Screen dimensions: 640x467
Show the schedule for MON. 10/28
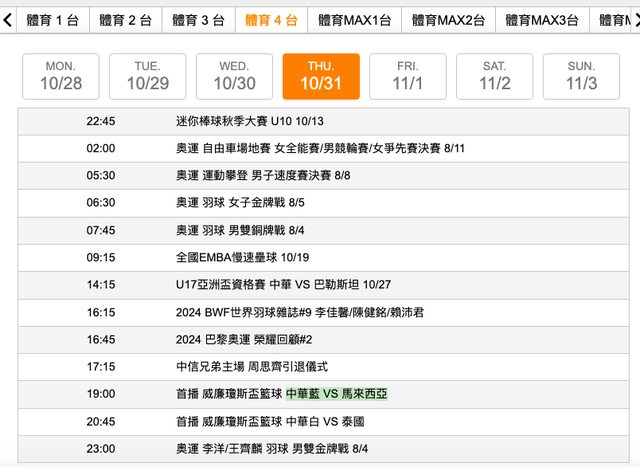click(x=61, y=76)
